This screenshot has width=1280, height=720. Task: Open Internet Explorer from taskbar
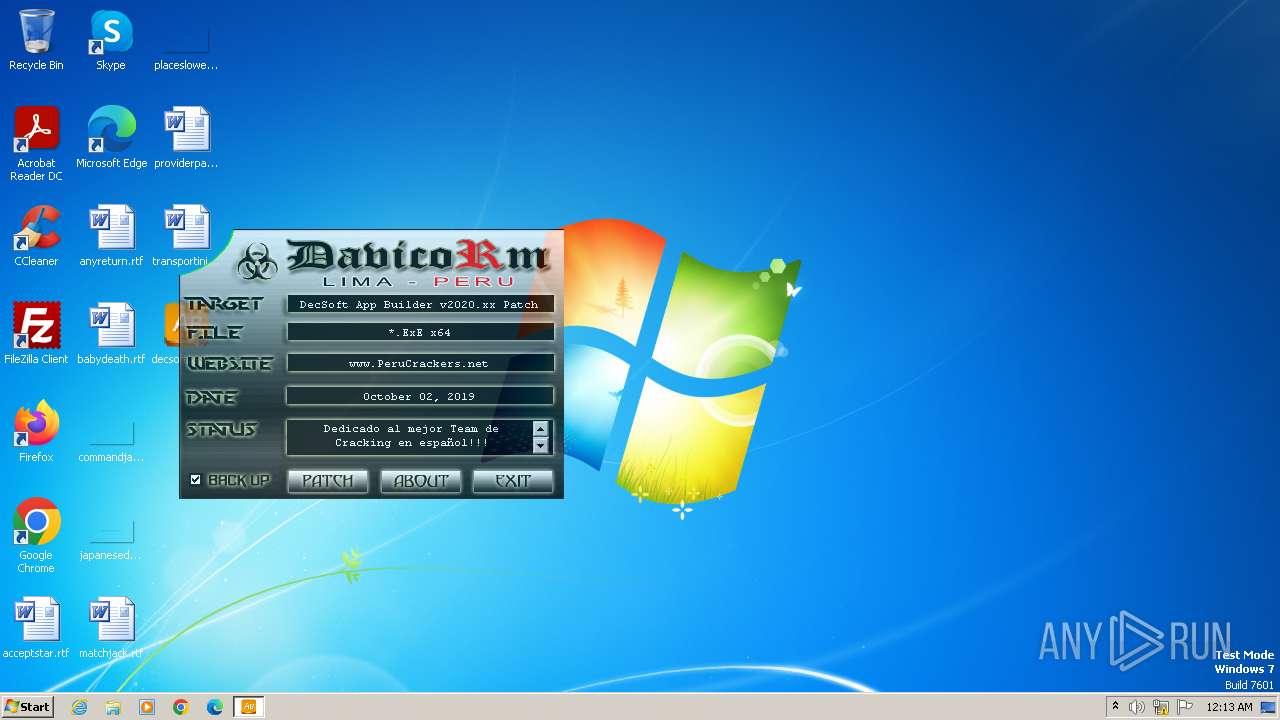79,707
